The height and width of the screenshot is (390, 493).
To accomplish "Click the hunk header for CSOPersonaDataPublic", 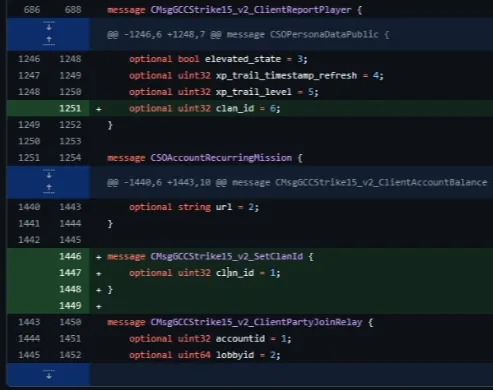I will (248, 34).
